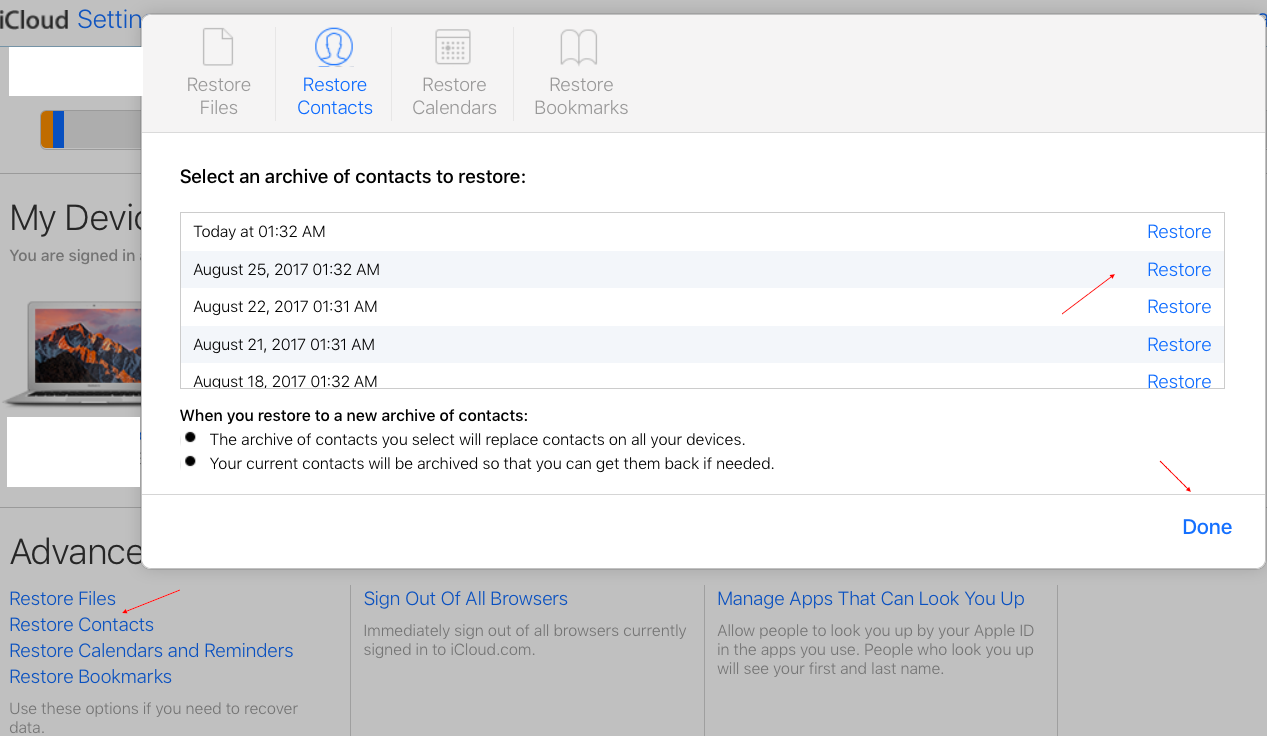Click the Restore Bookmarks book icon
Image resolution: width=1267 pixels, height=736 pixels.
579,47
